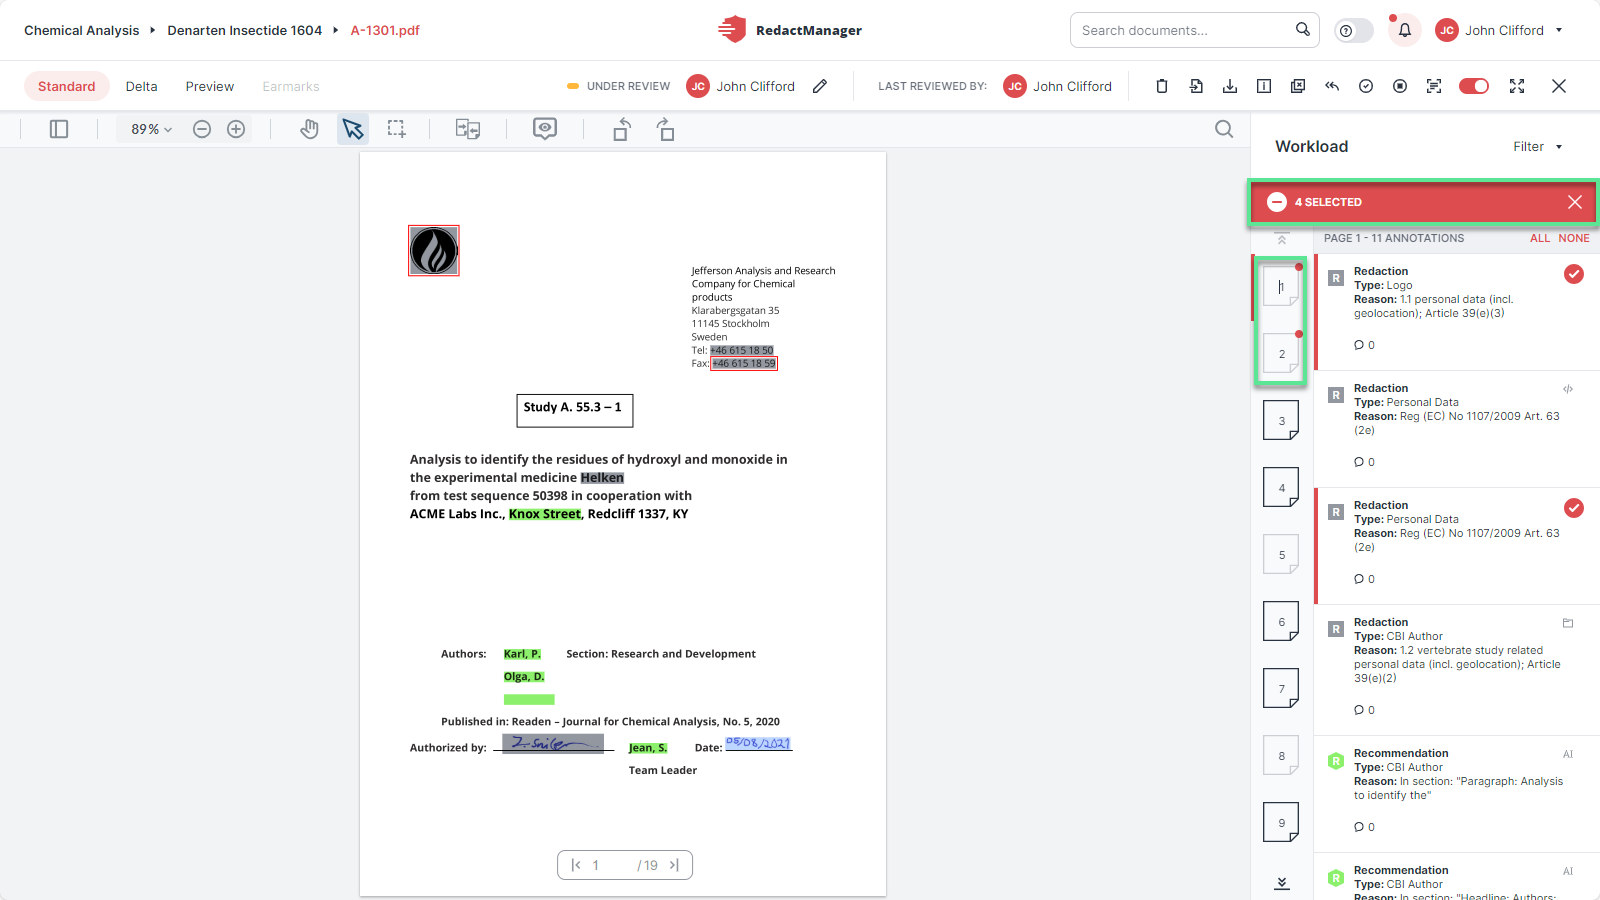The width and height of the screenshot is (1600, 900).
Task: Open John Clifford user menu
Action: point(1499,30)
